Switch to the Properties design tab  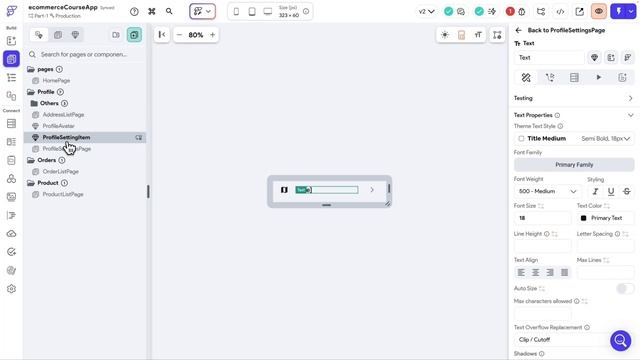[x=526, y=77]
